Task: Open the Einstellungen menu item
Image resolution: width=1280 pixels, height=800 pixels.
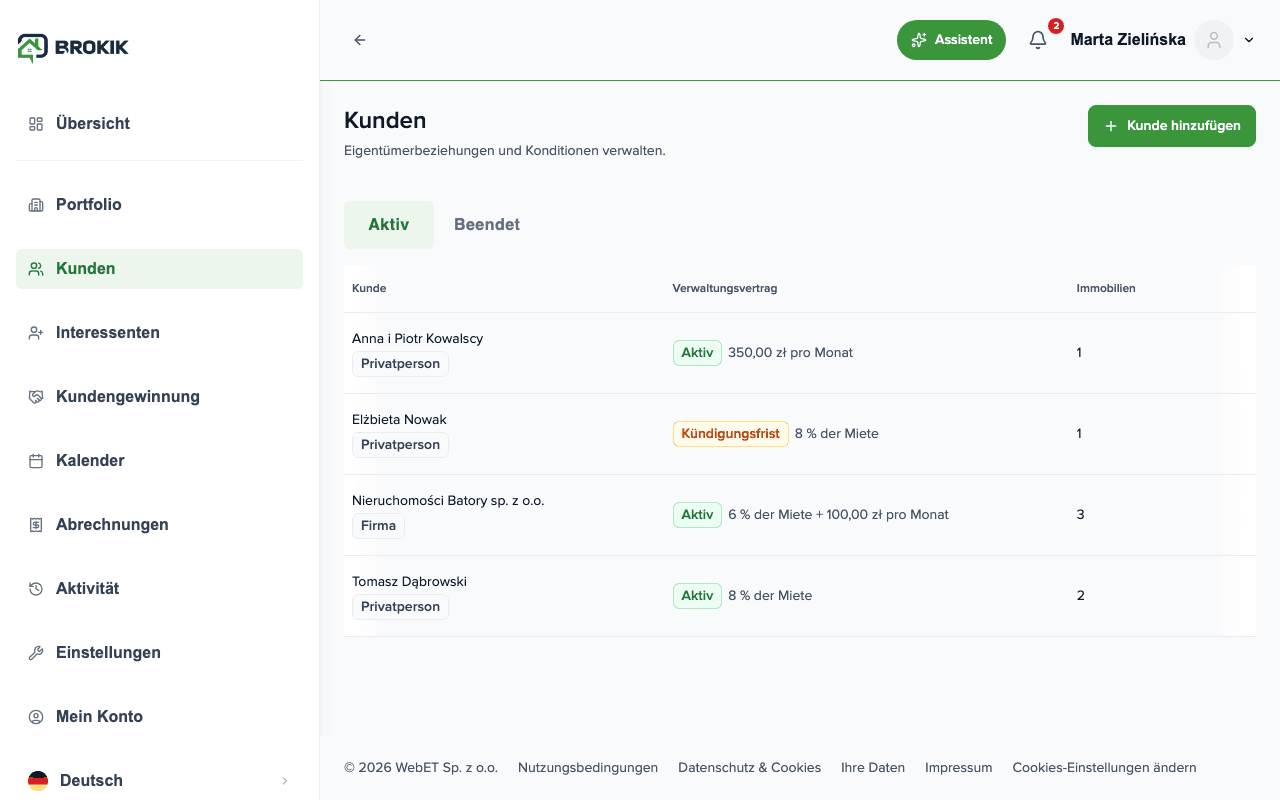Action: tap(160, 653)
